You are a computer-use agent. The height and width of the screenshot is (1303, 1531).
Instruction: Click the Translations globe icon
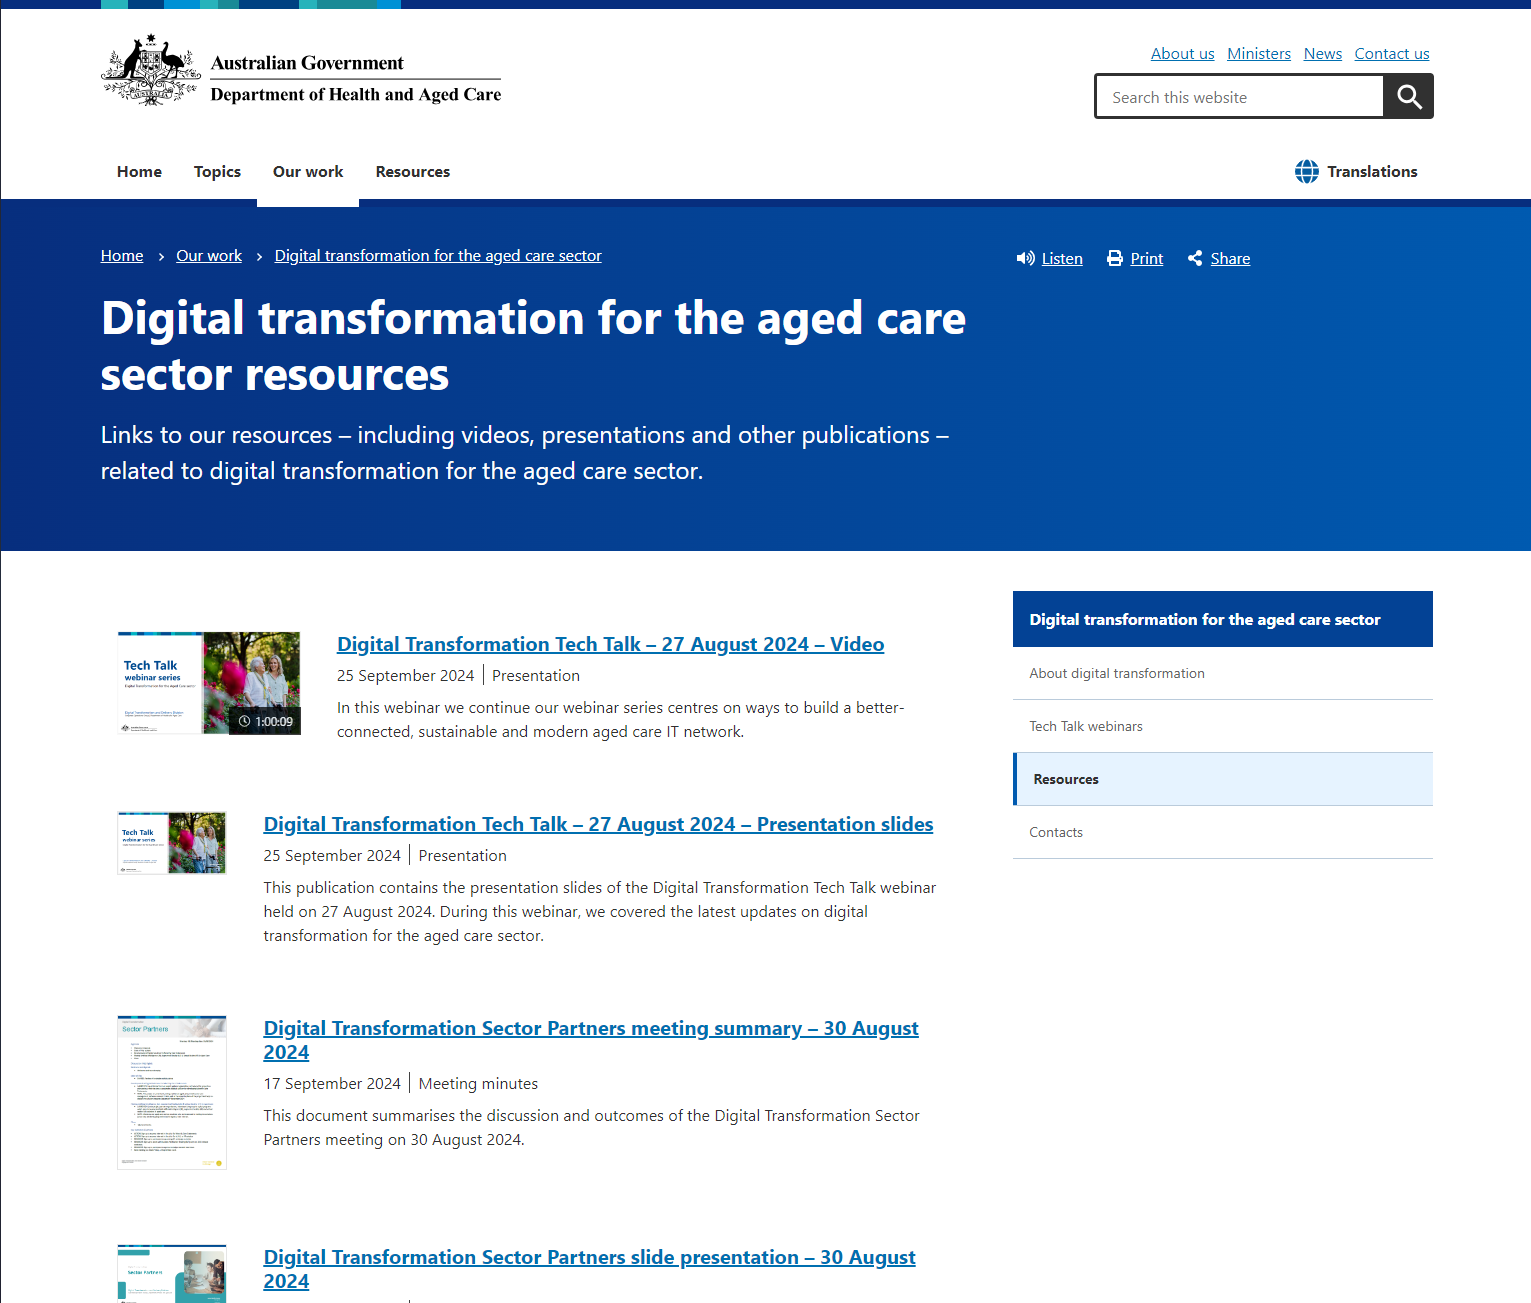[x=1306, y=172]
